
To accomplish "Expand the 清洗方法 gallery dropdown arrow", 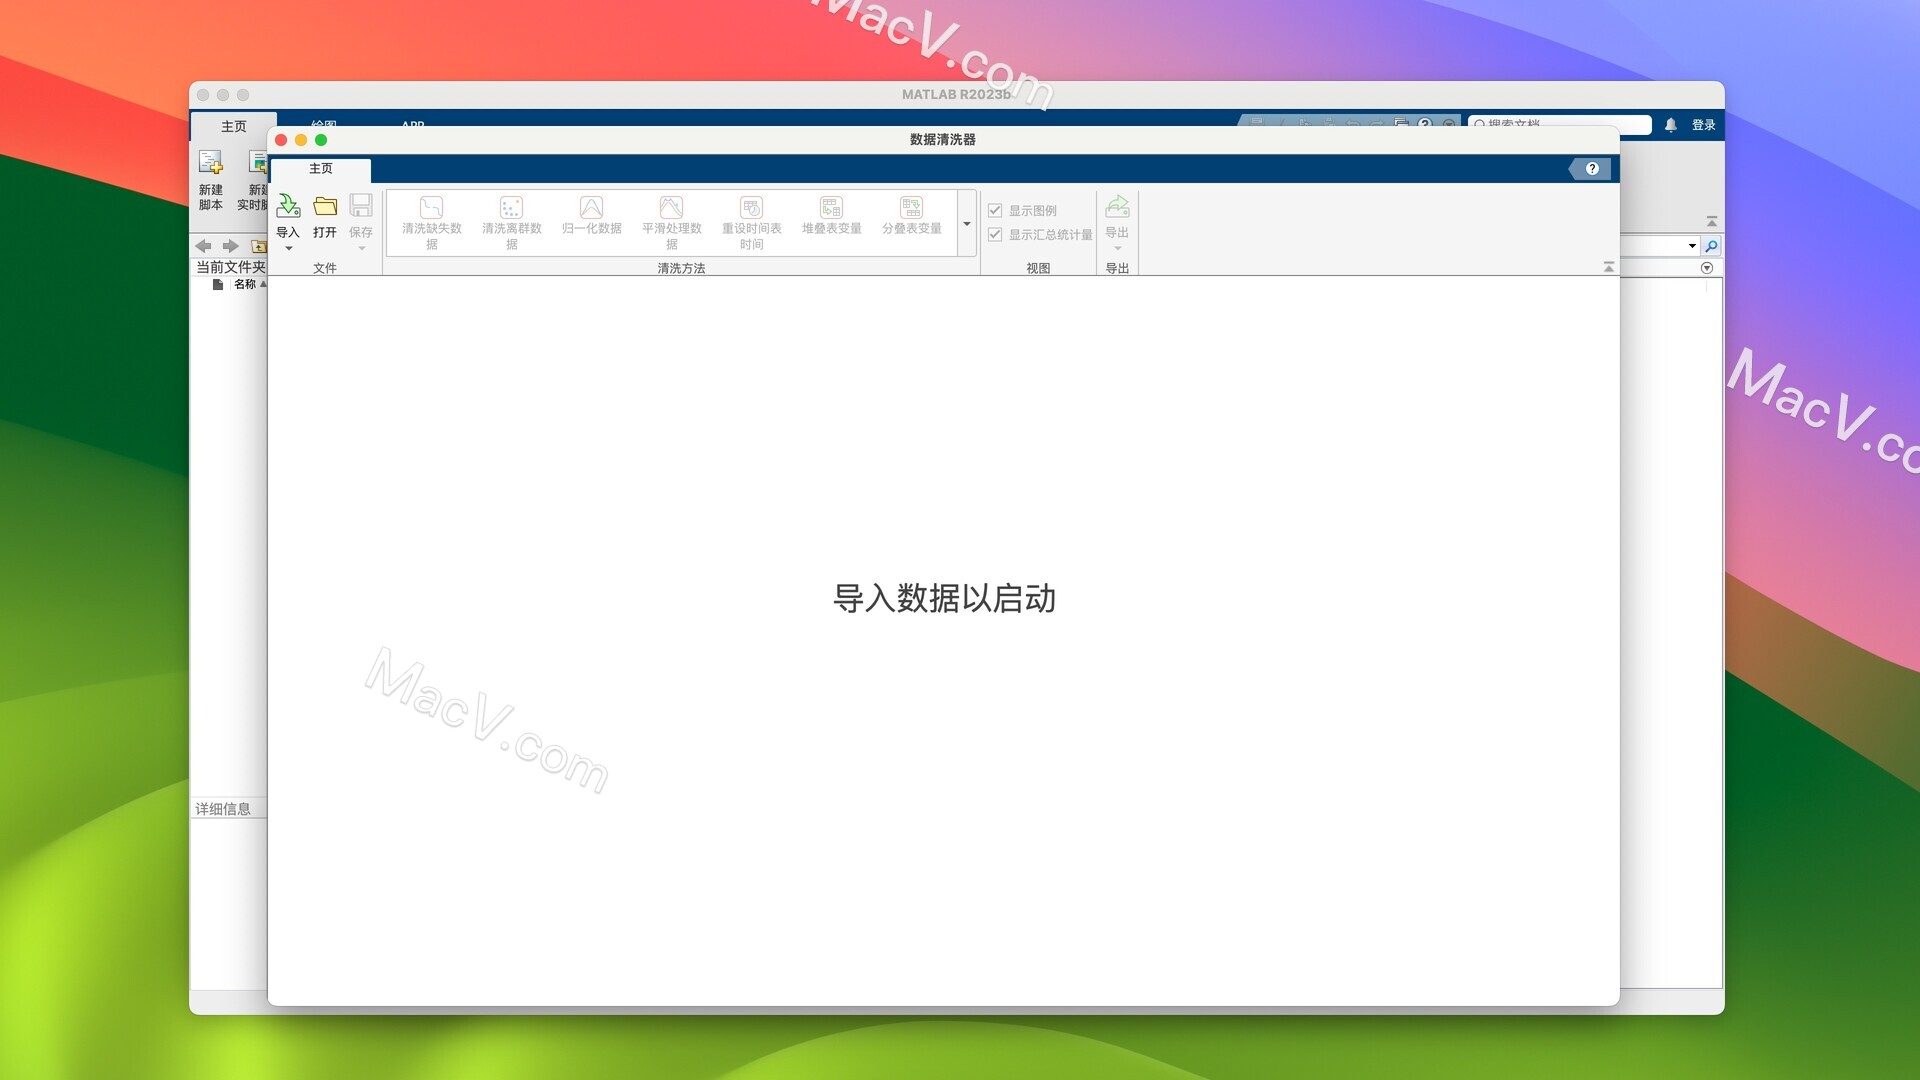I will (967, 224).
